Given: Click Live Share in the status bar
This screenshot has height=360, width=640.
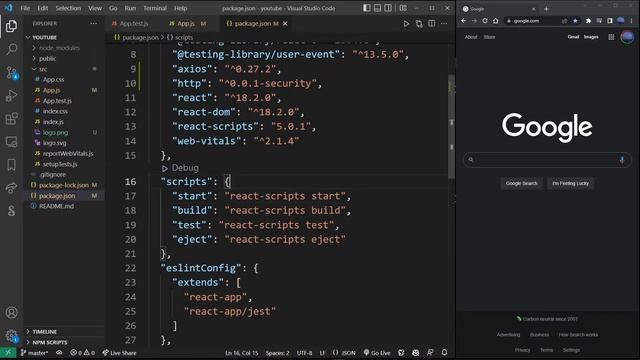Looking at the screenshot, I should coord(119,353).
